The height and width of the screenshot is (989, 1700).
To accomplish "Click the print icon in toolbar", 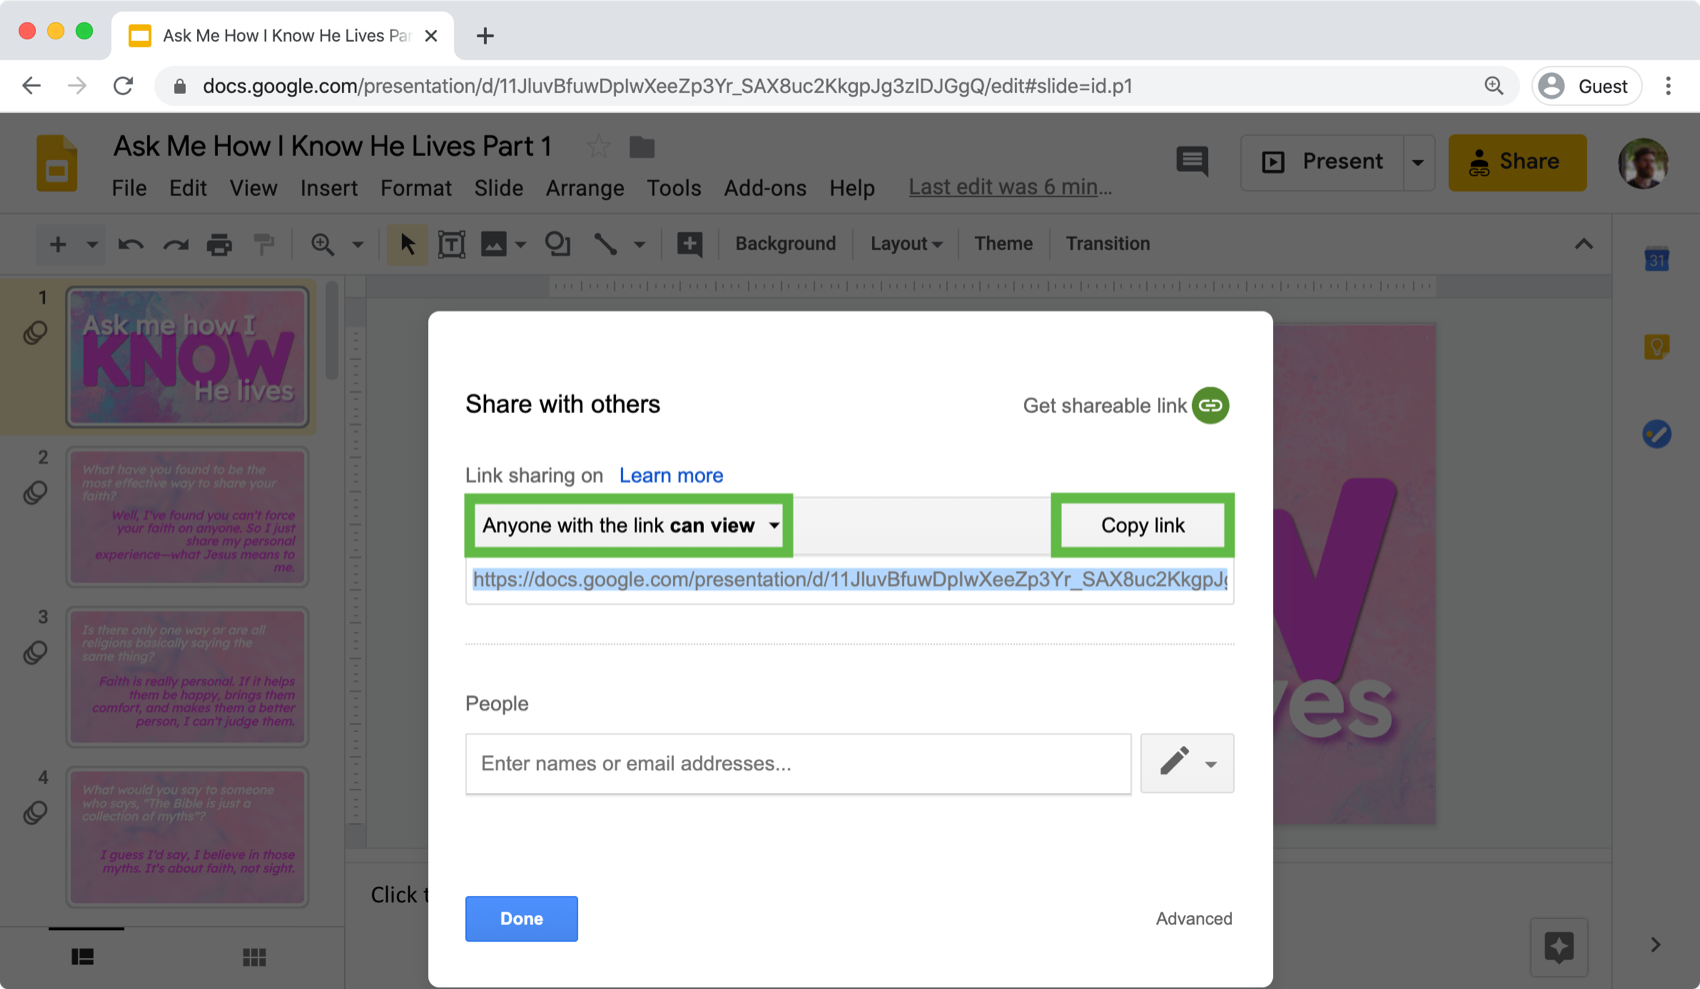I will coord(219,244).
